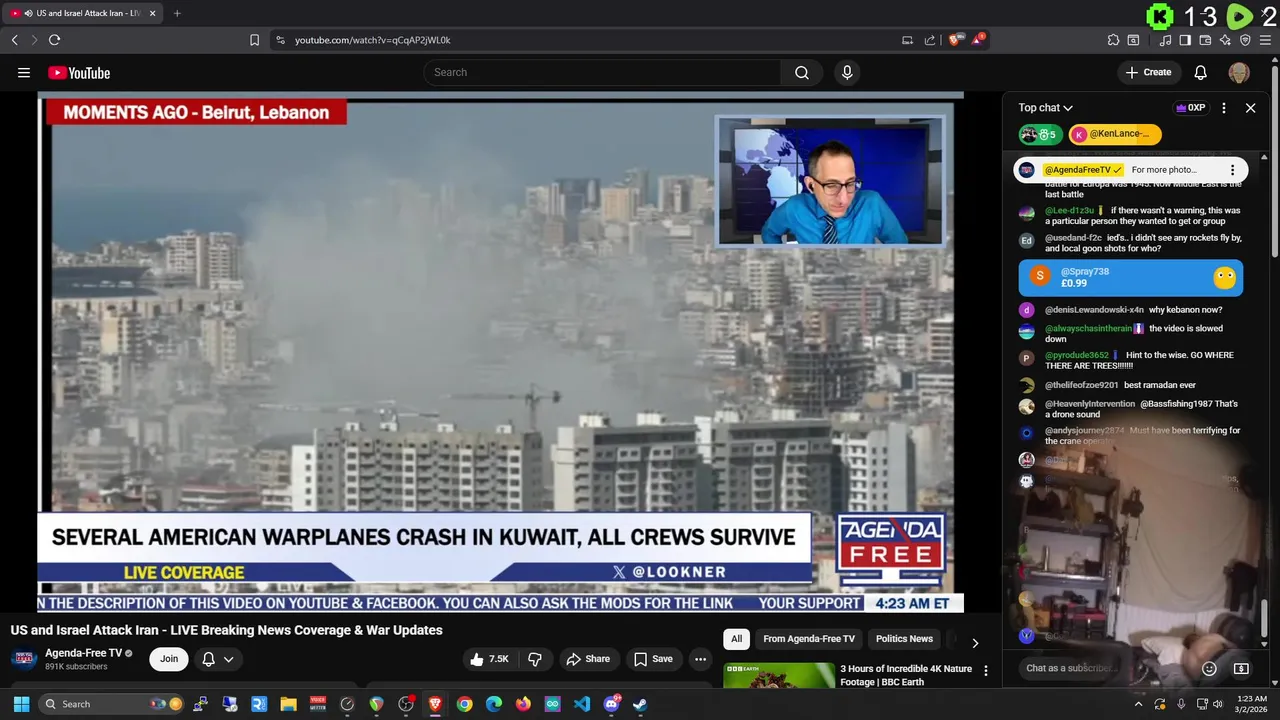1280x720 pixels.
Task: Open Brave VPN shield icon
Action: pos(1245,40)
